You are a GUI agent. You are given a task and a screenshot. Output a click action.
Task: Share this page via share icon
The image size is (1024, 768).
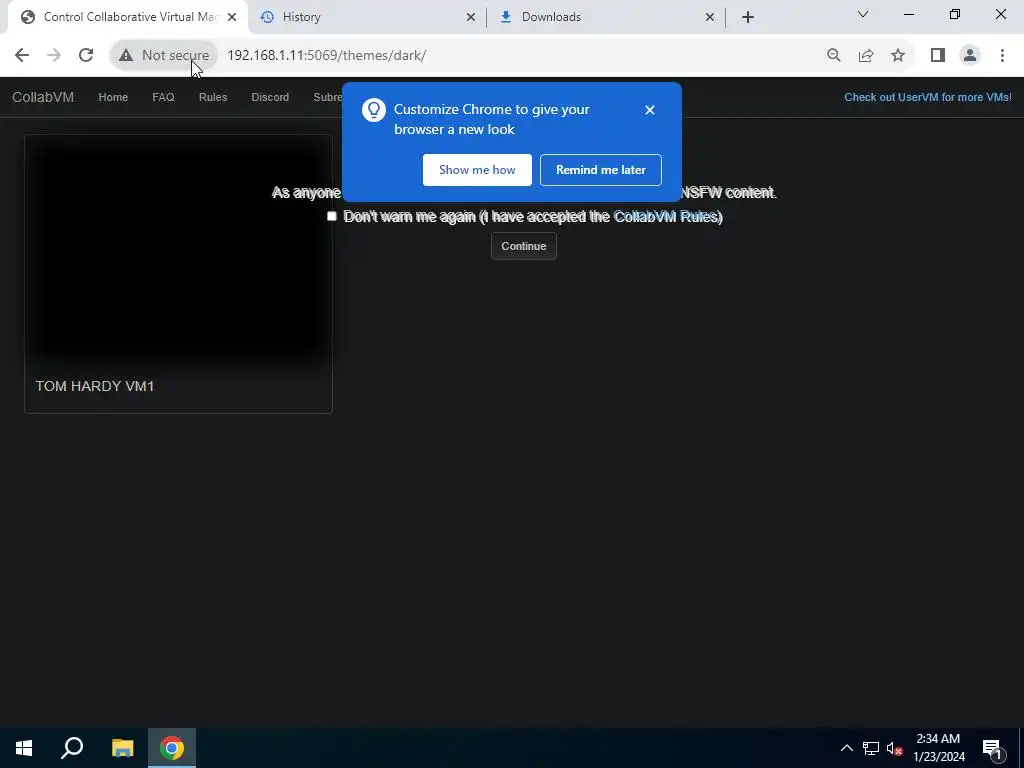click(x=866, y=55)
